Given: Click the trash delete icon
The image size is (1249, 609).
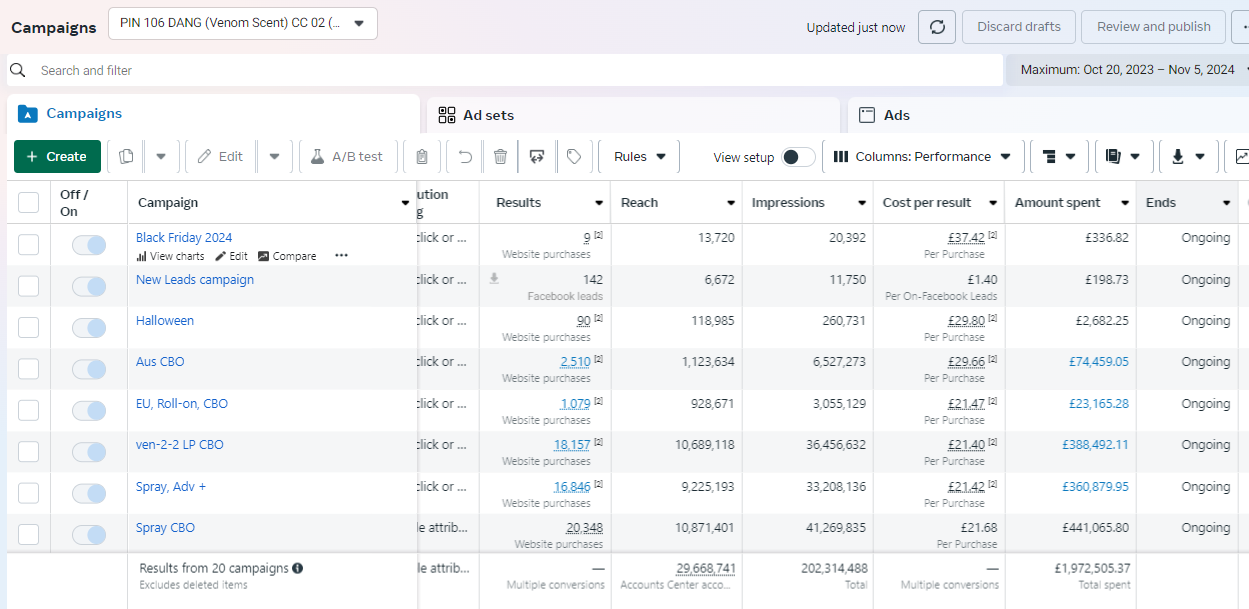Looking at the screenshot, I should click(500, 157).
